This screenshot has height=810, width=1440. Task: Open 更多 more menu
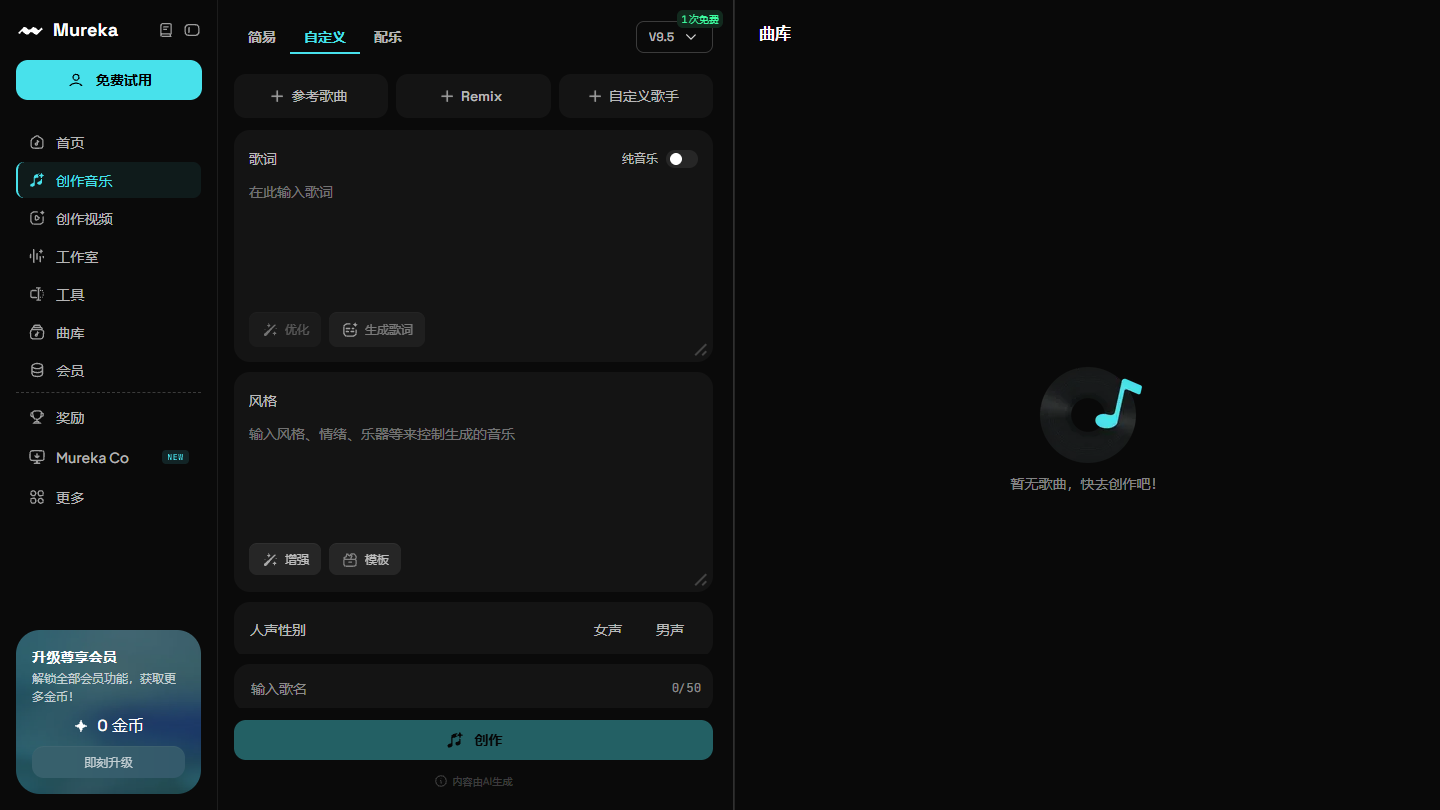pyautogui.click(x=108, y=498)
